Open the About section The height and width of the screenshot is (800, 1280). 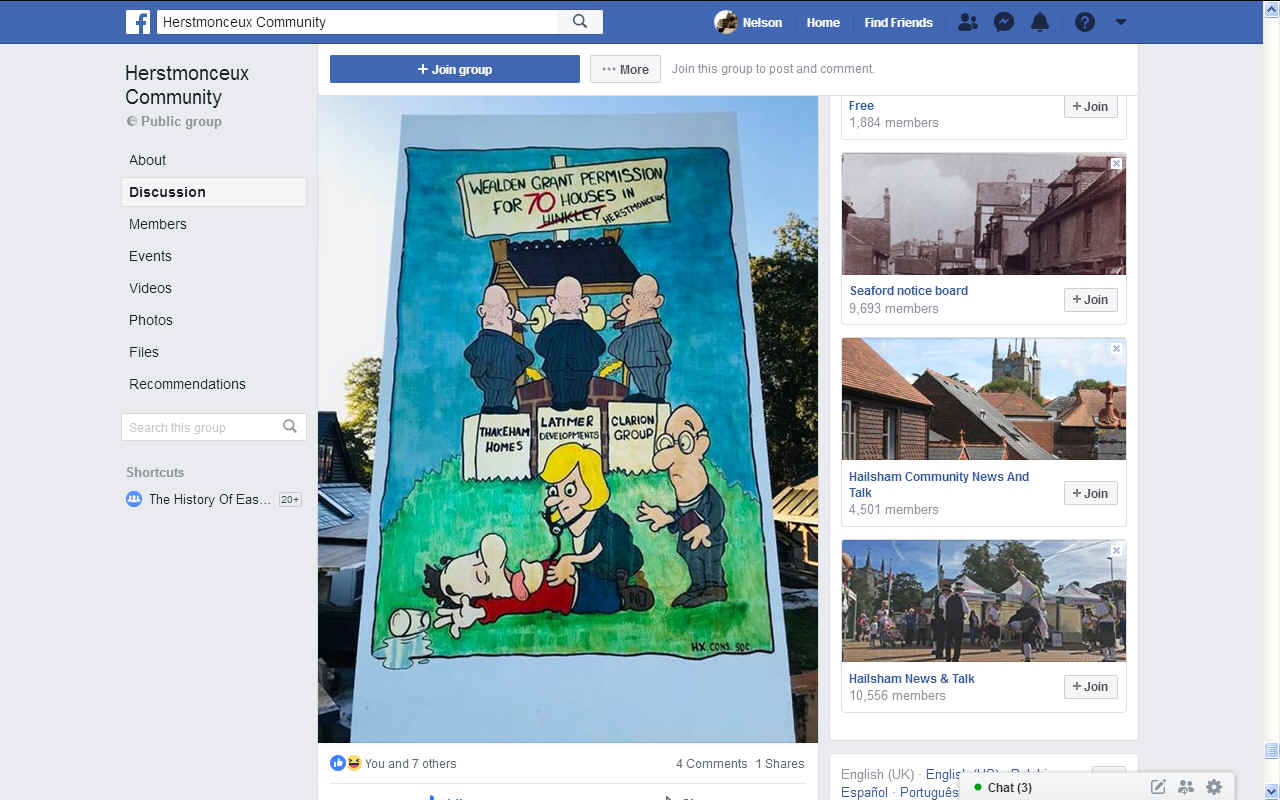click(x=147, y=160)
